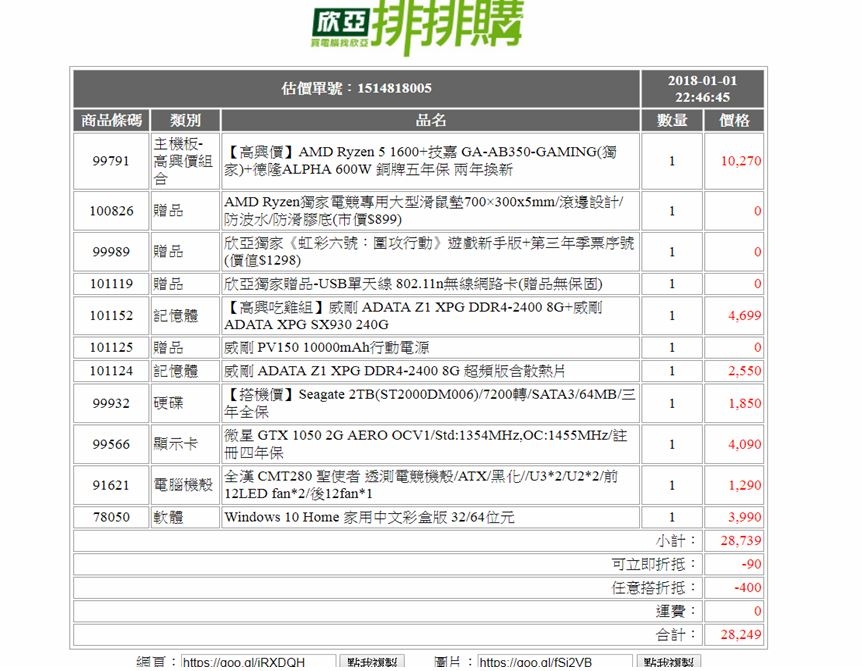This screenshot has height=671, width=863.
Task: Click the discount value -400
Action: pyautogui.click(x=748, y=588)
